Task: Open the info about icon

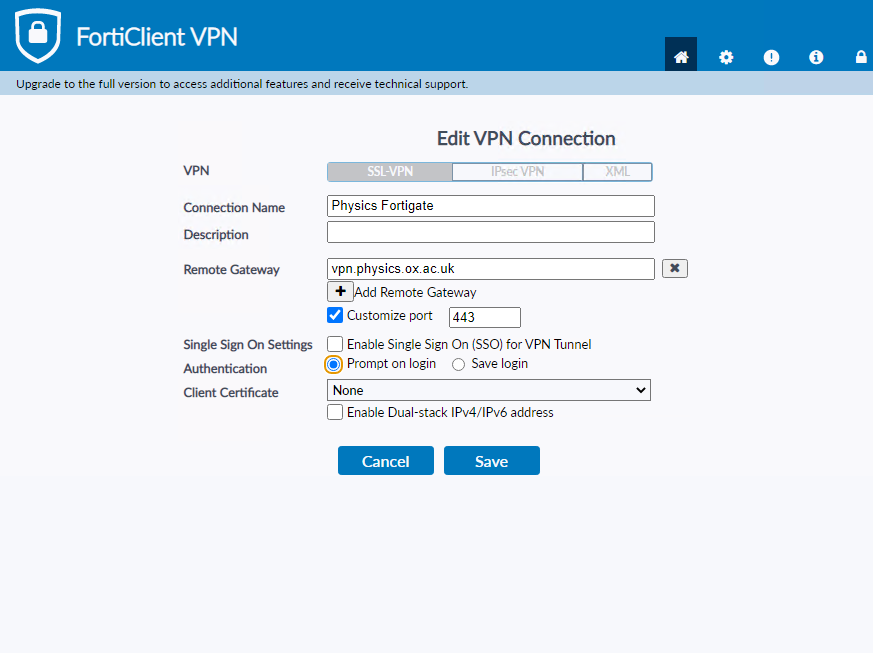Action: (x=816, y=57)
